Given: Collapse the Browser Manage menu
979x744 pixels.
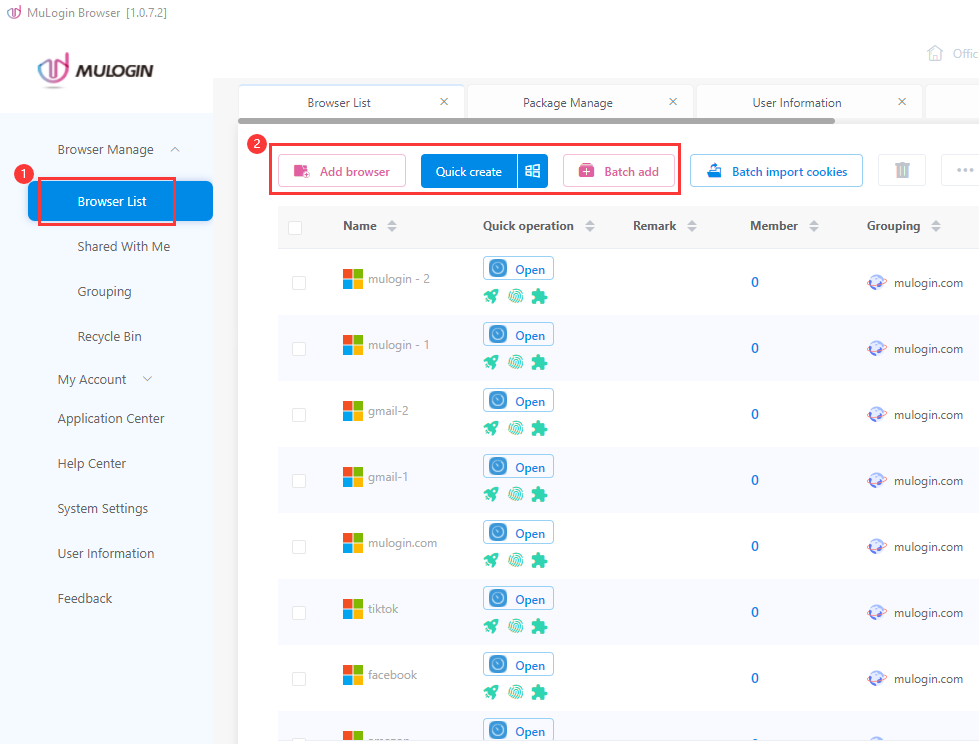Looking at the screenshot, I should (x=175, y=150).
